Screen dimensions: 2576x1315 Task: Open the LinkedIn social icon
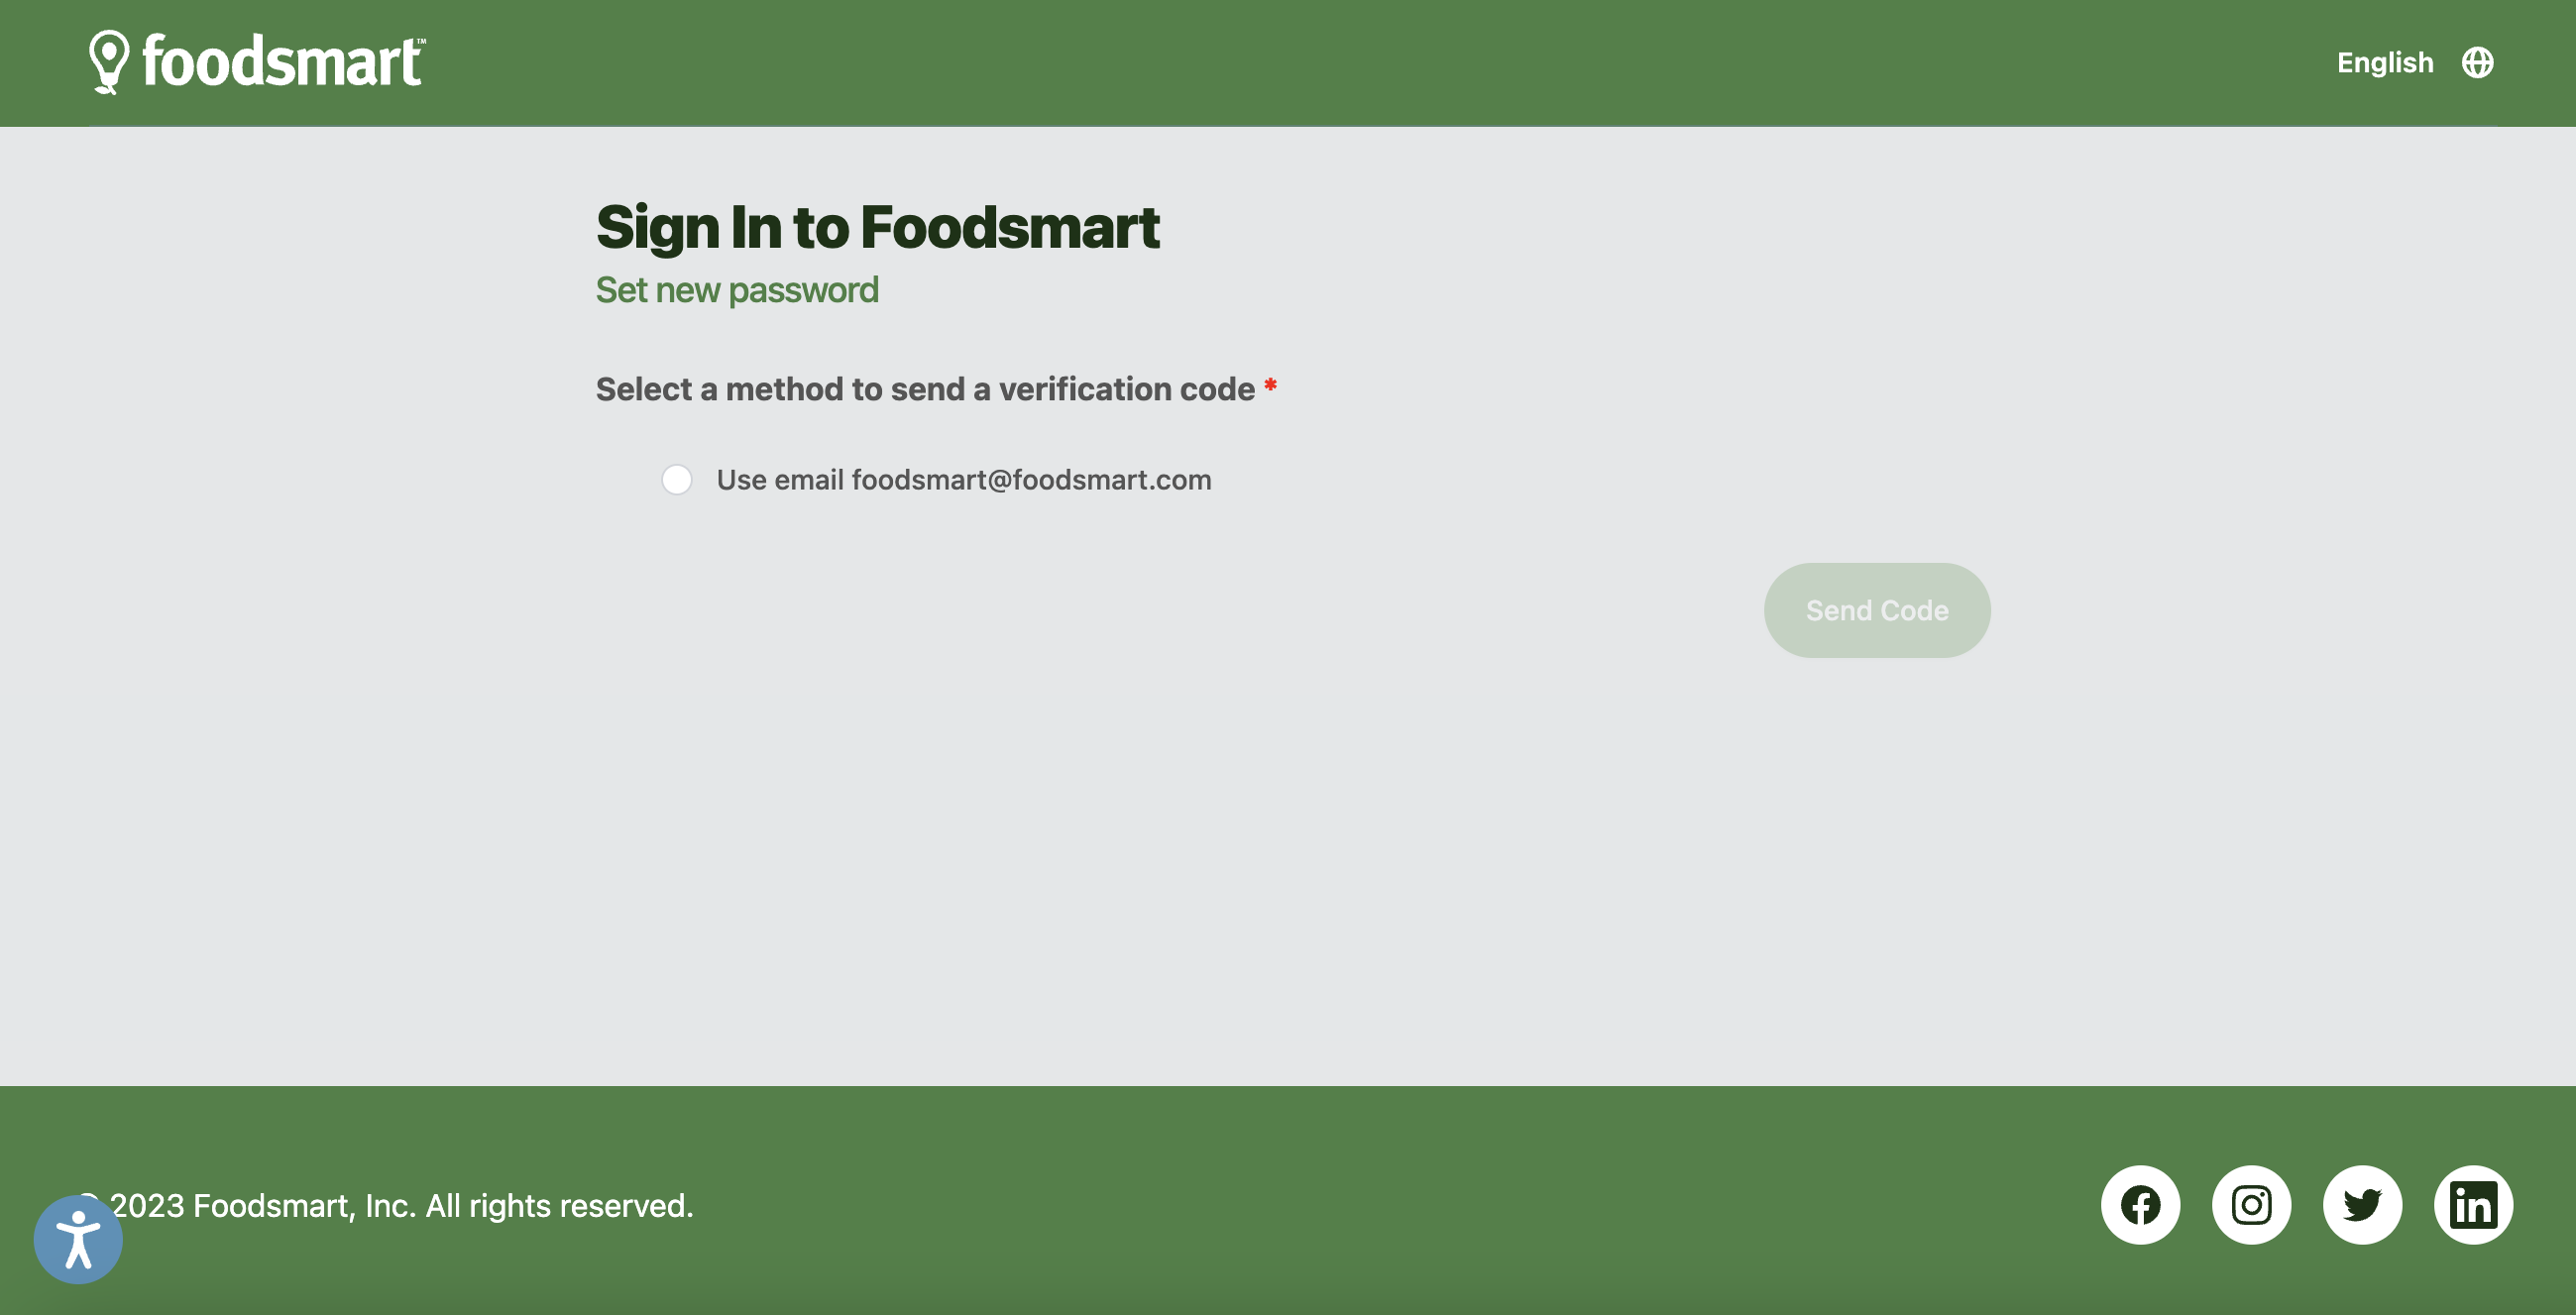point(2473,1205)
